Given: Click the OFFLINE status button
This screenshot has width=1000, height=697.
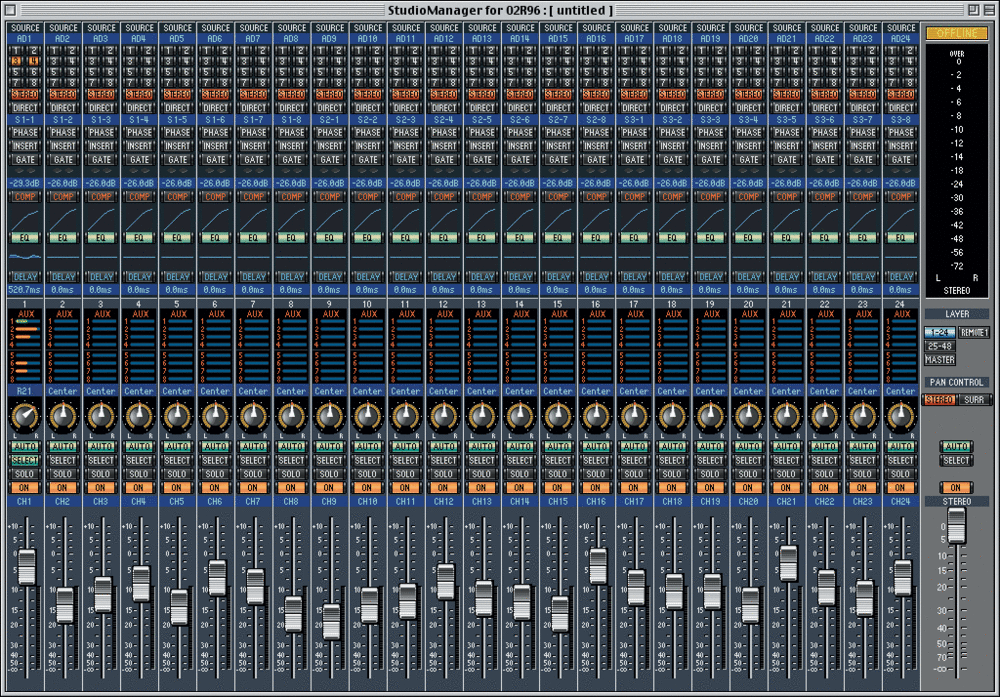Looking at the screenshot, I should click(956, 33).
